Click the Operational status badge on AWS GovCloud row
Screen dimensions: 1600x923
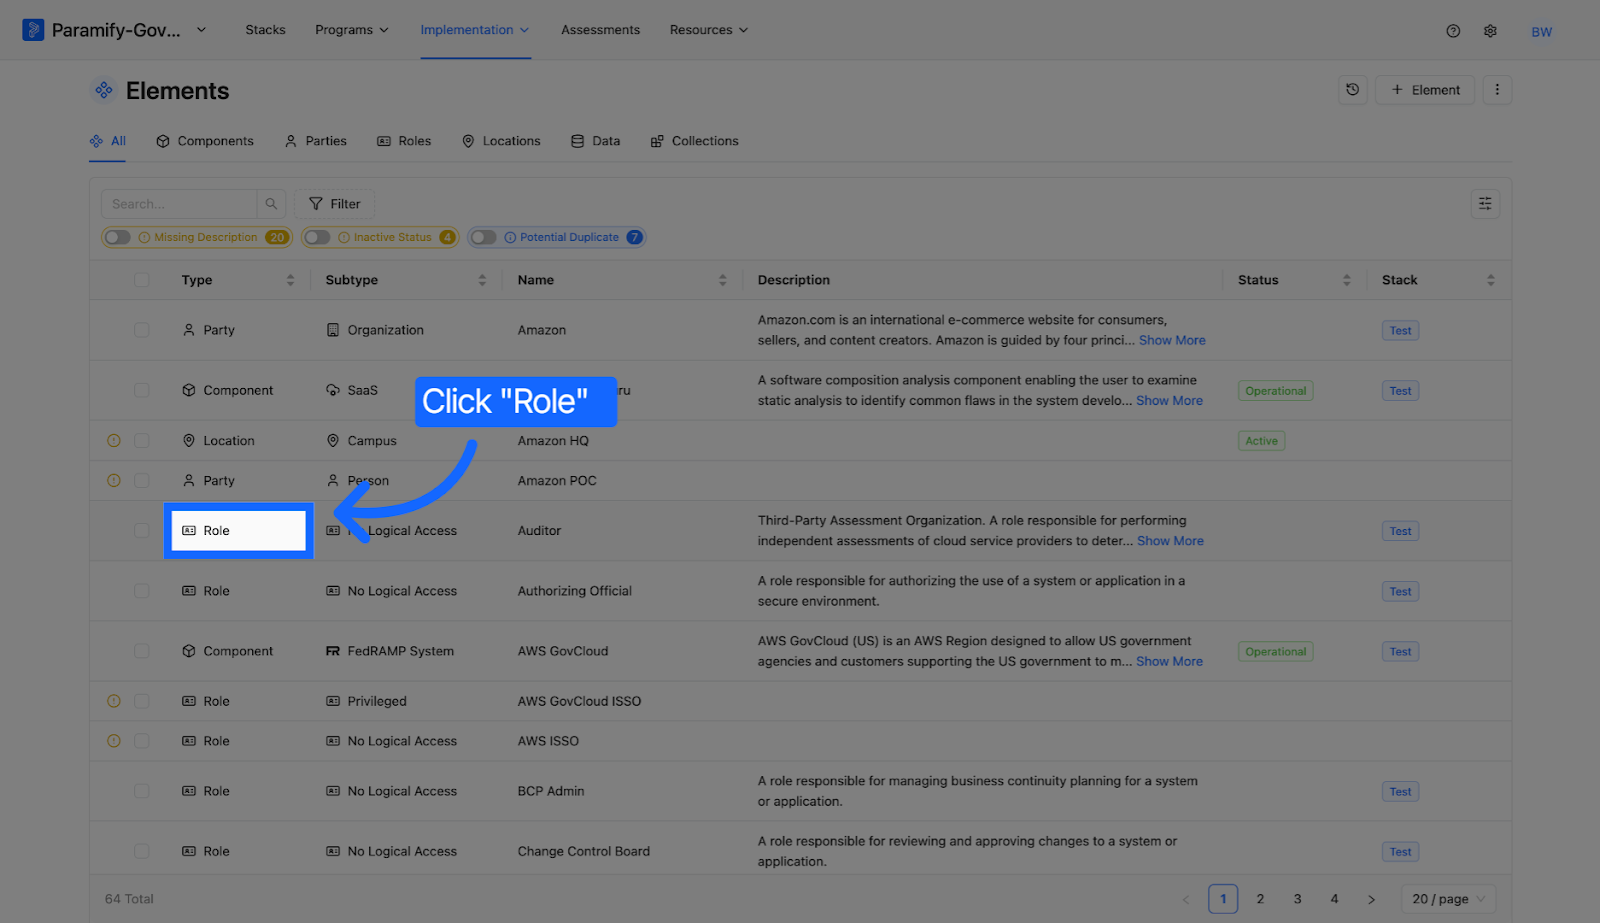[1275, 652]
